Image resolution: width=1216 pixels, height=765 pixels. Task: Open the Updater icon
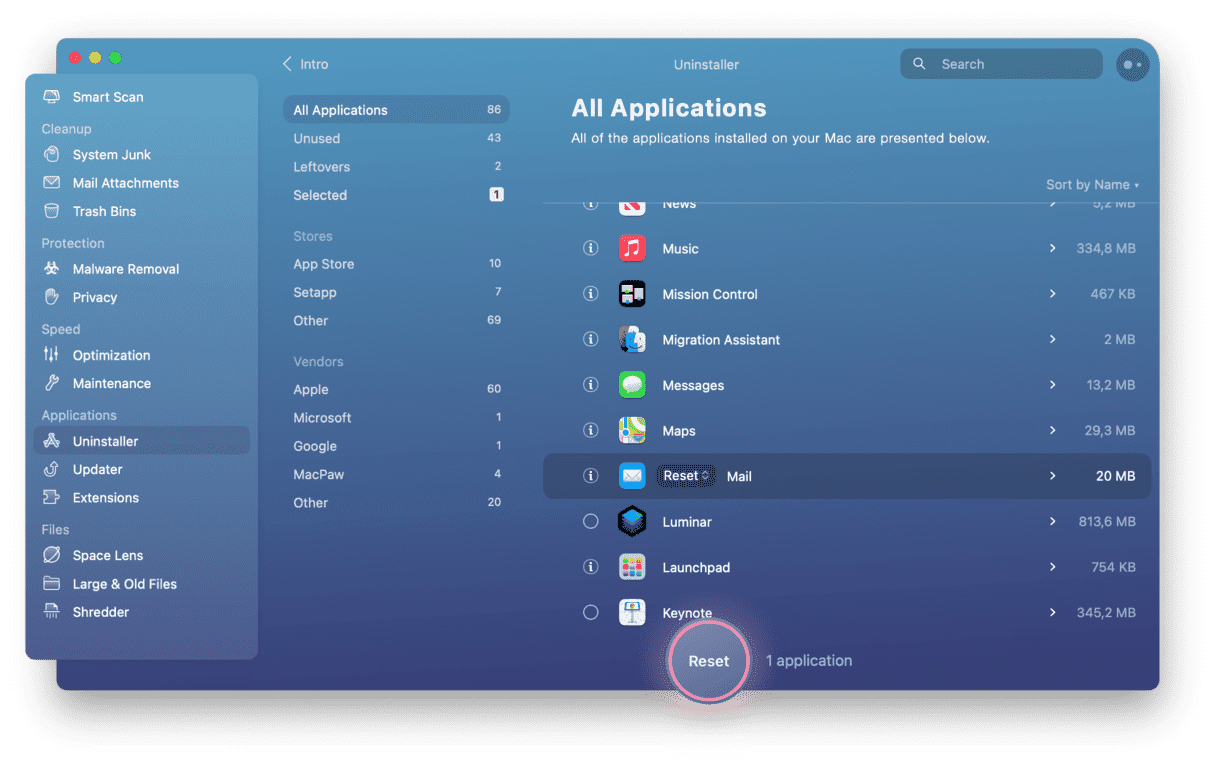tap(52, 469)
